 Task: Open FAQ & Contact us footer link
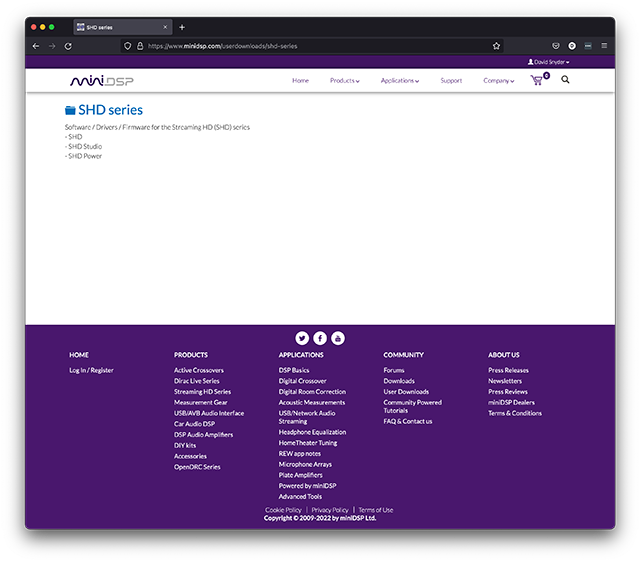(x=408, y=422)
